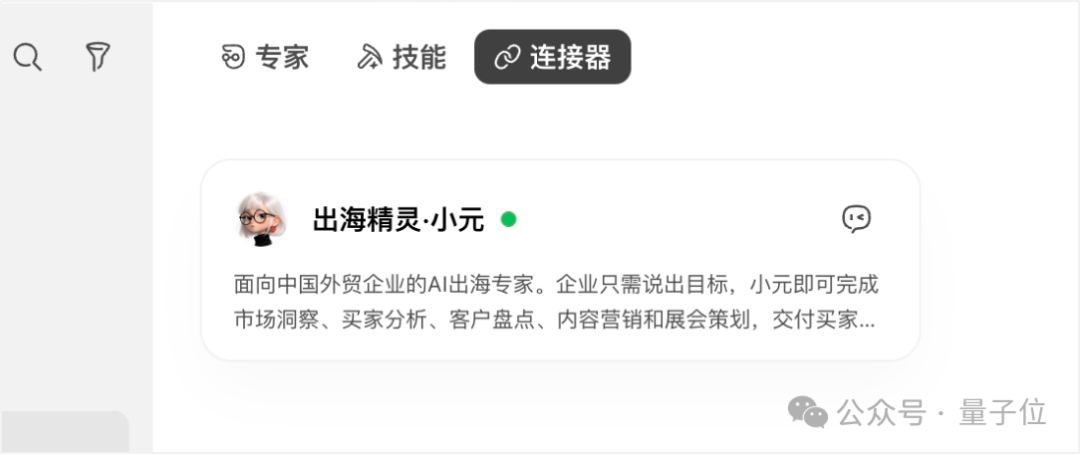Image resolution: width=1080 pixels, height=455 pixels.
Task: Select the gray block at sidebar bottom
Action: pyautogui.click(x=65, y=432)
